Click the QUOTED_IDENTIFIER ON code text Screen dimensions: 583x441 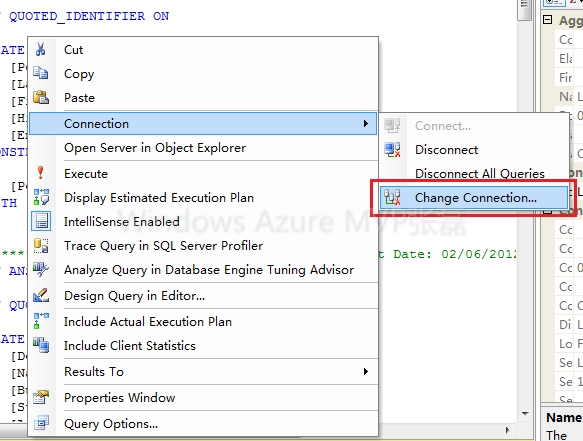(89, 16)
